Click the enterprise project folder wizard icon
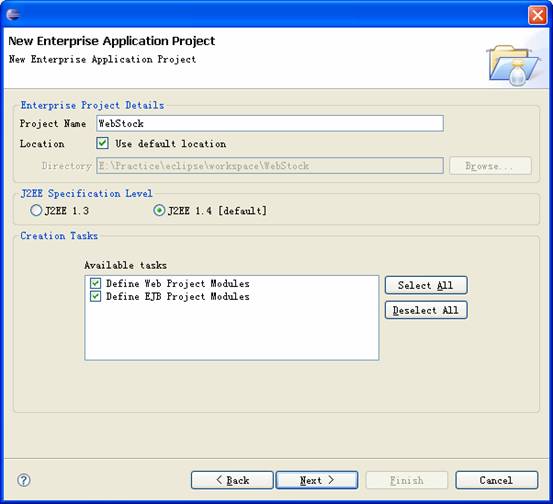Viewport: 553px width, 504px height. click(514, 66)
